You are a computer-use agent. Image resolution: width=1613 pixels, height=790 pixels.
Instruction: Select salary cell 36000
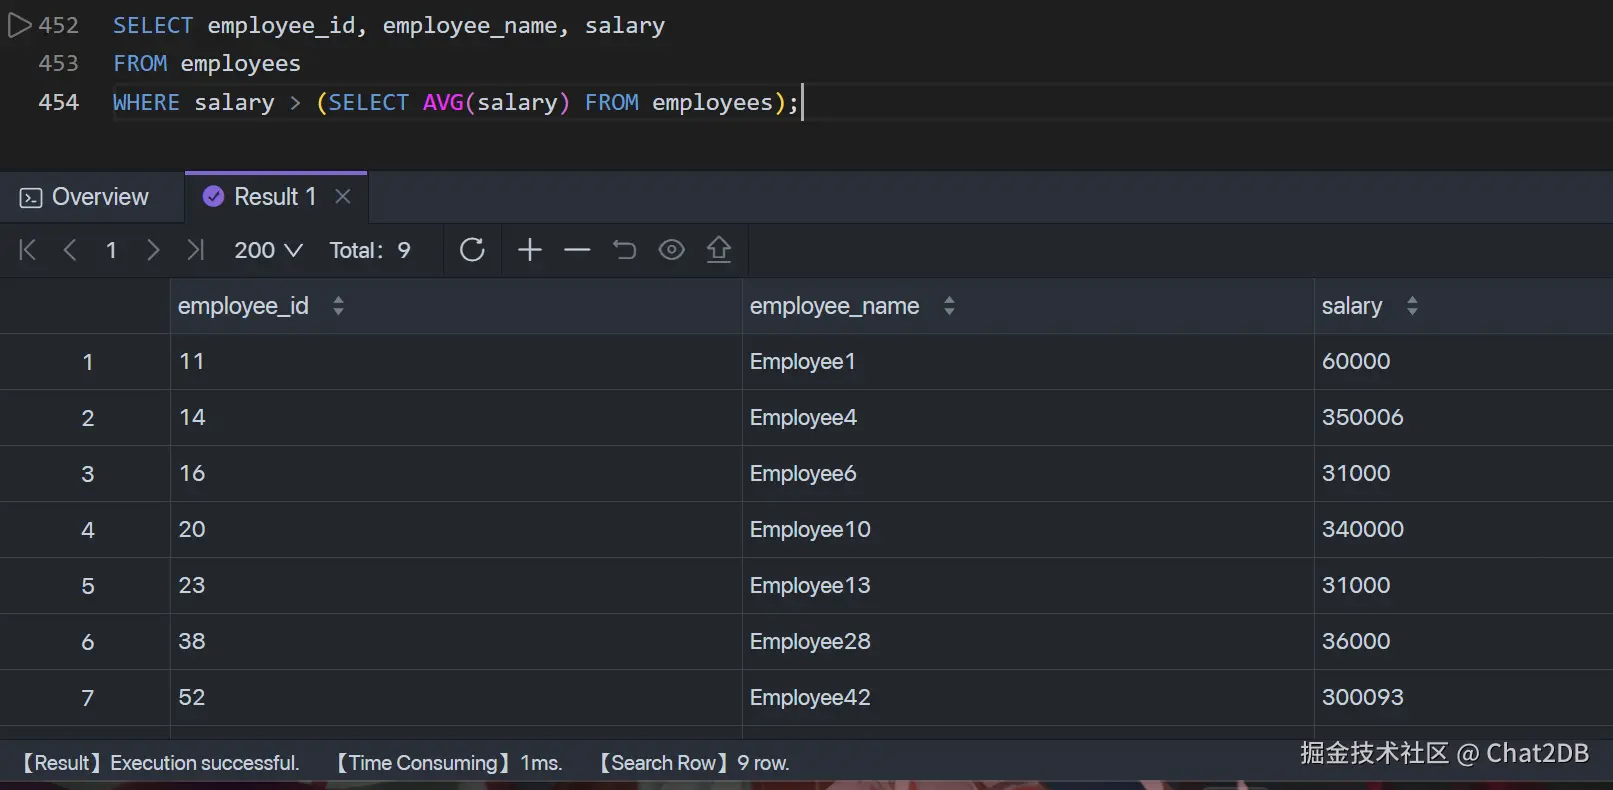pyautogui.click(x=1464, y=641)
